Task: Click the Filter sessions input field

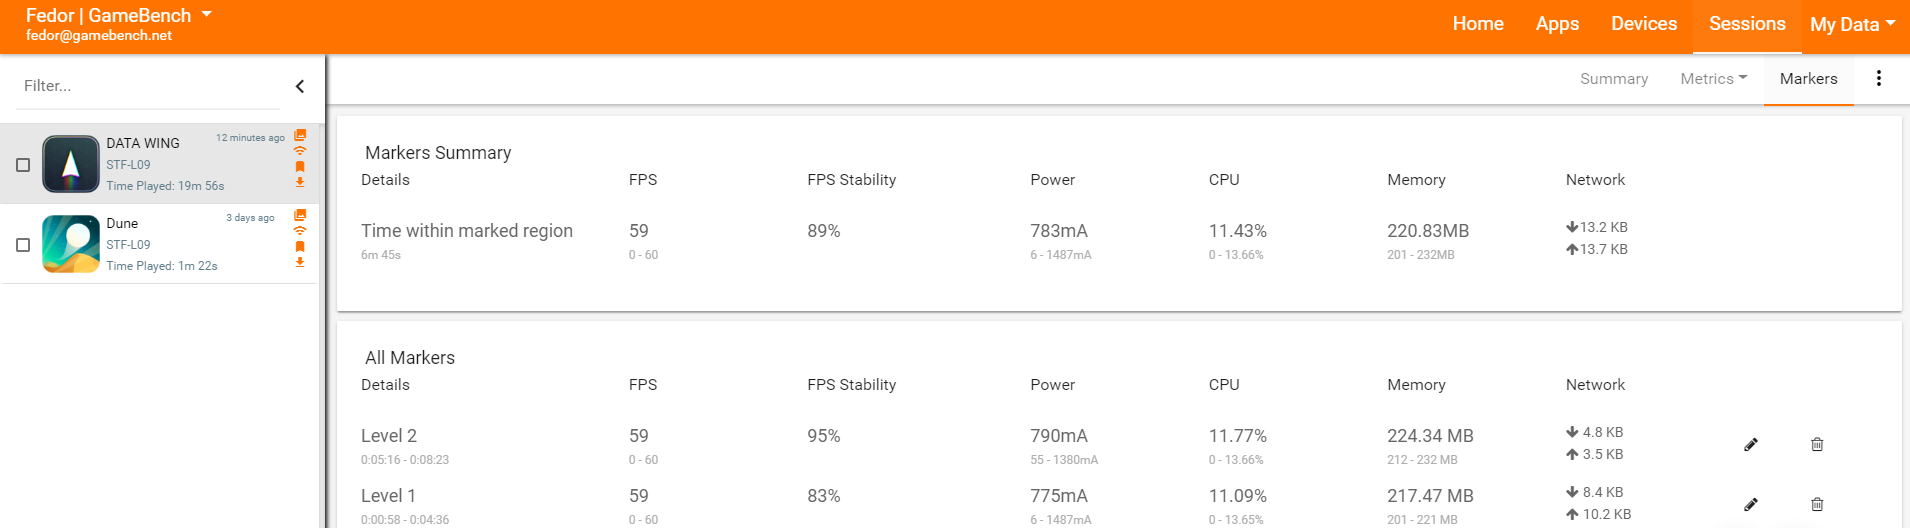Action: 150,87
